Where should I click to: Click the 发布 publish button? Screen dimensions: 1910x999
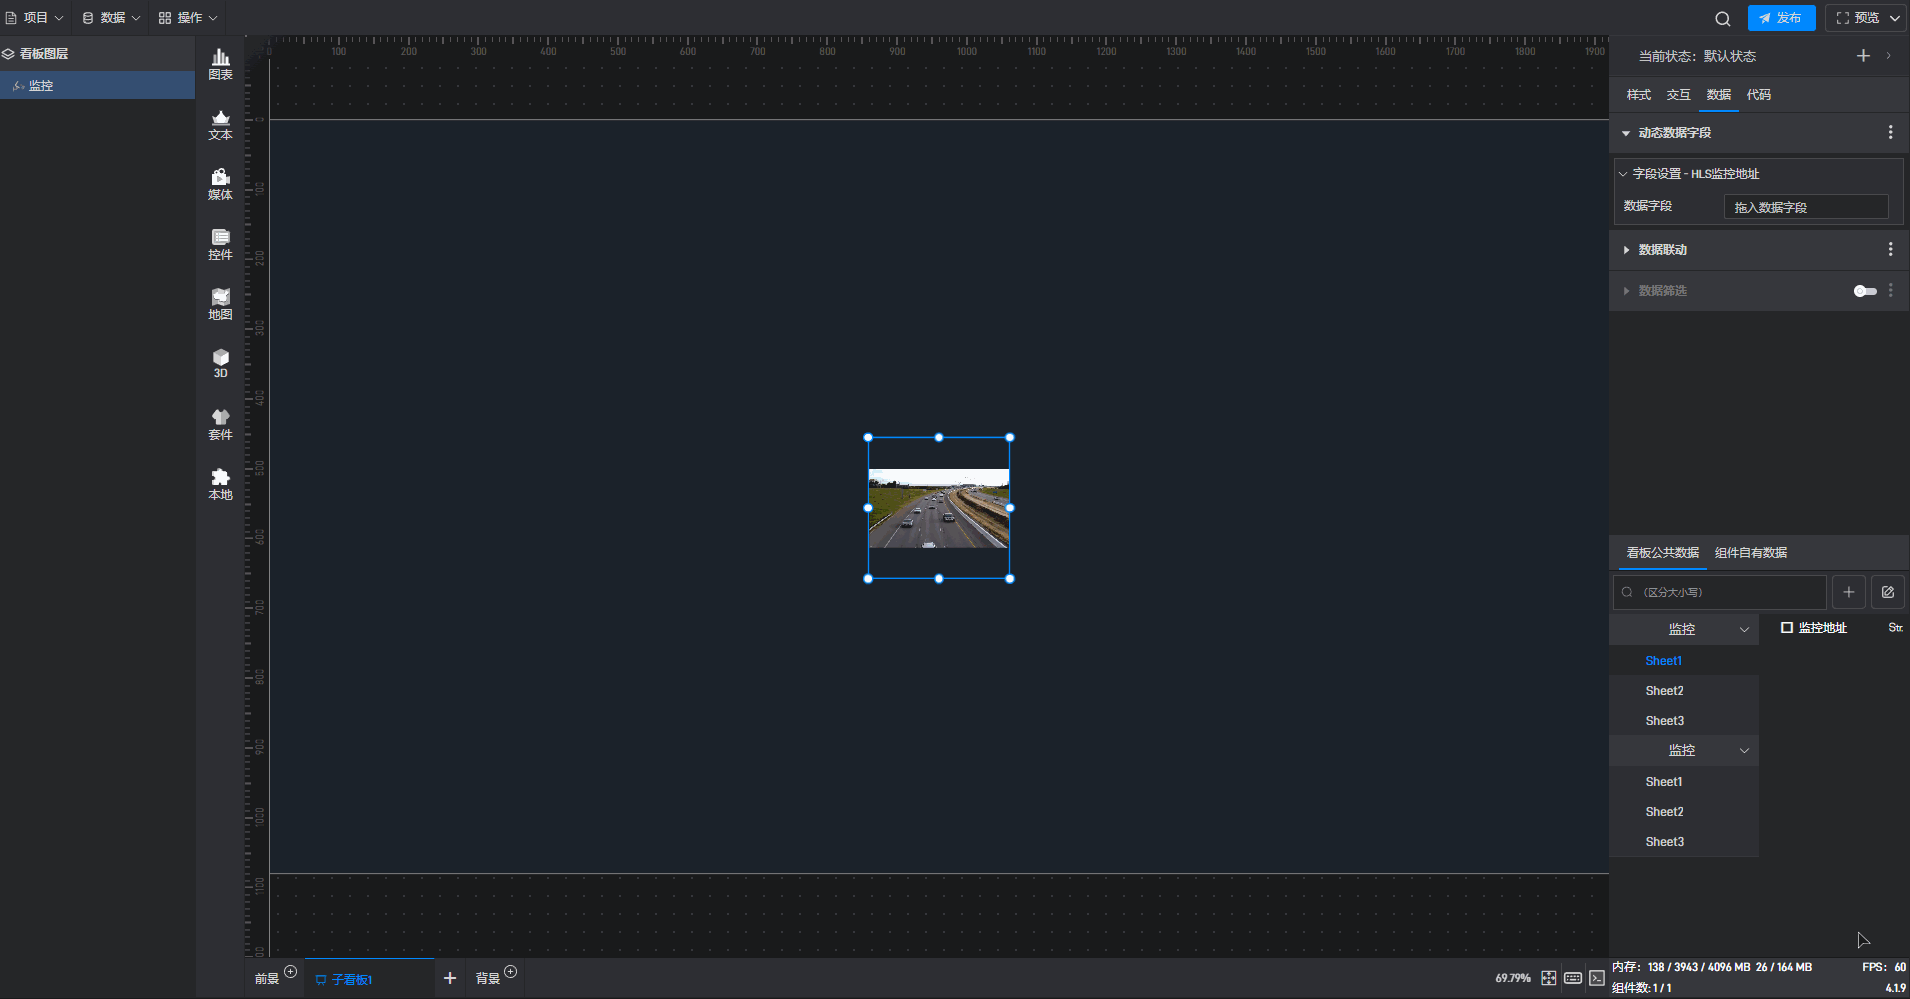click(1781, 18)
